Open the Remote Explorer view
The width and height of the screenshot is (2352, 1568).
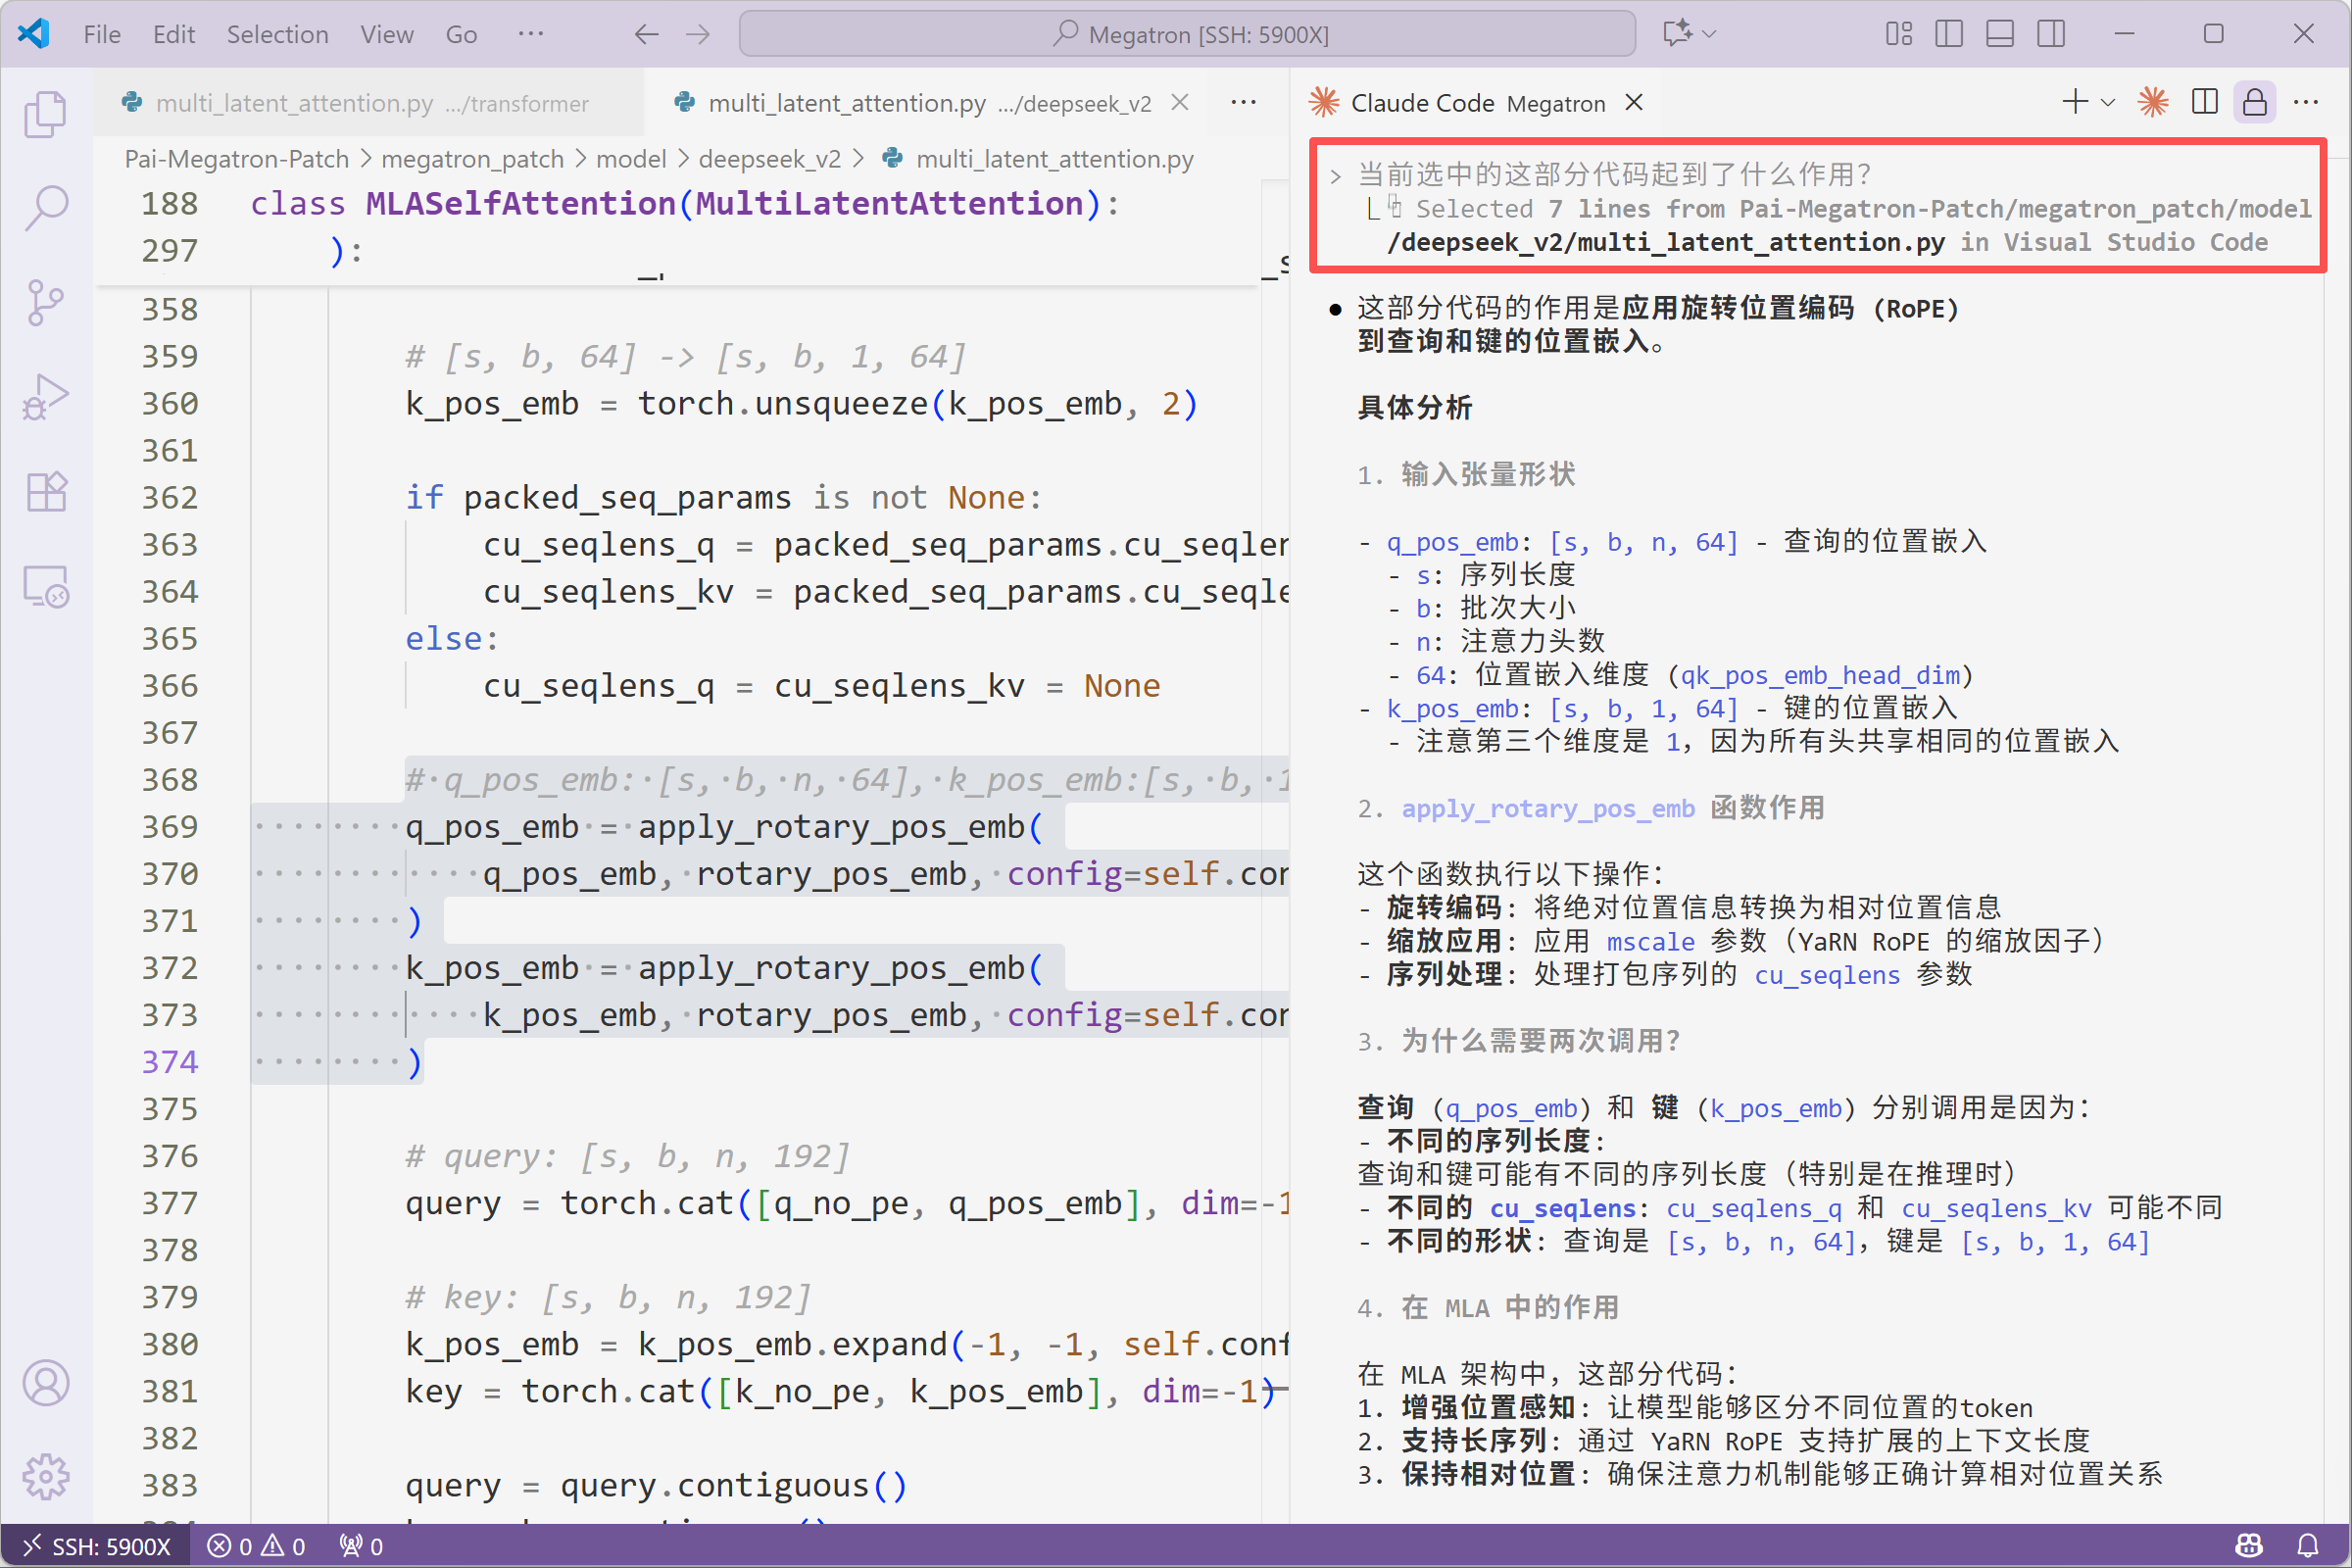tap(46, 586)
